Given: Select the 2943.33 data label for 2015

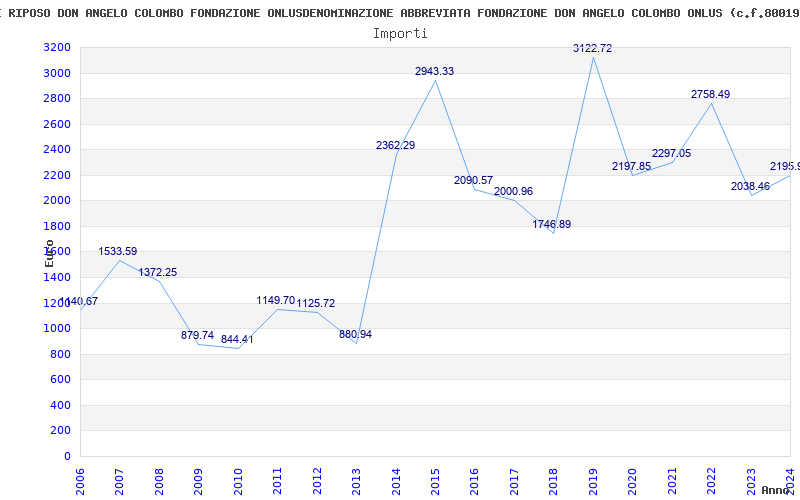Looking at the screenshot, I should coord(434,71).
